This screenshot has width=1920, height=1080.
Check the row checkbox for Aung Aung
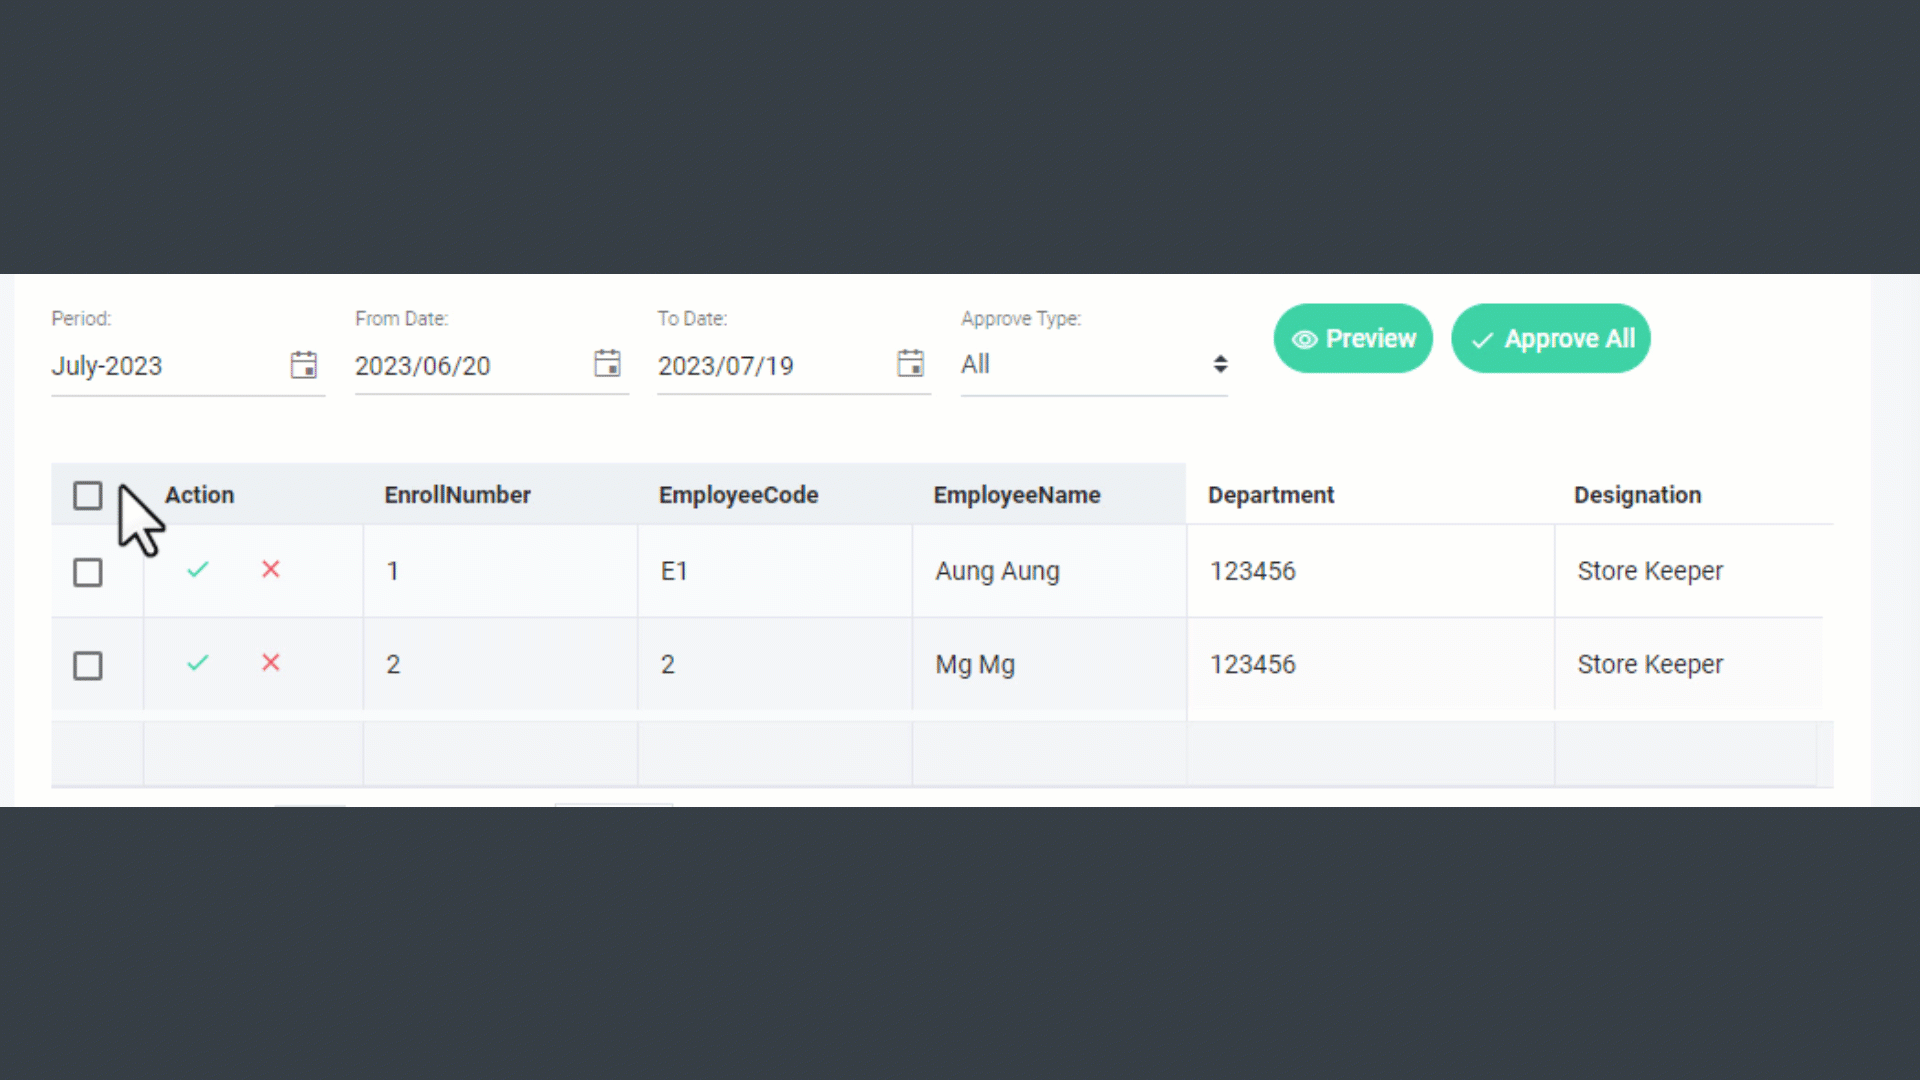click(88, 573)
